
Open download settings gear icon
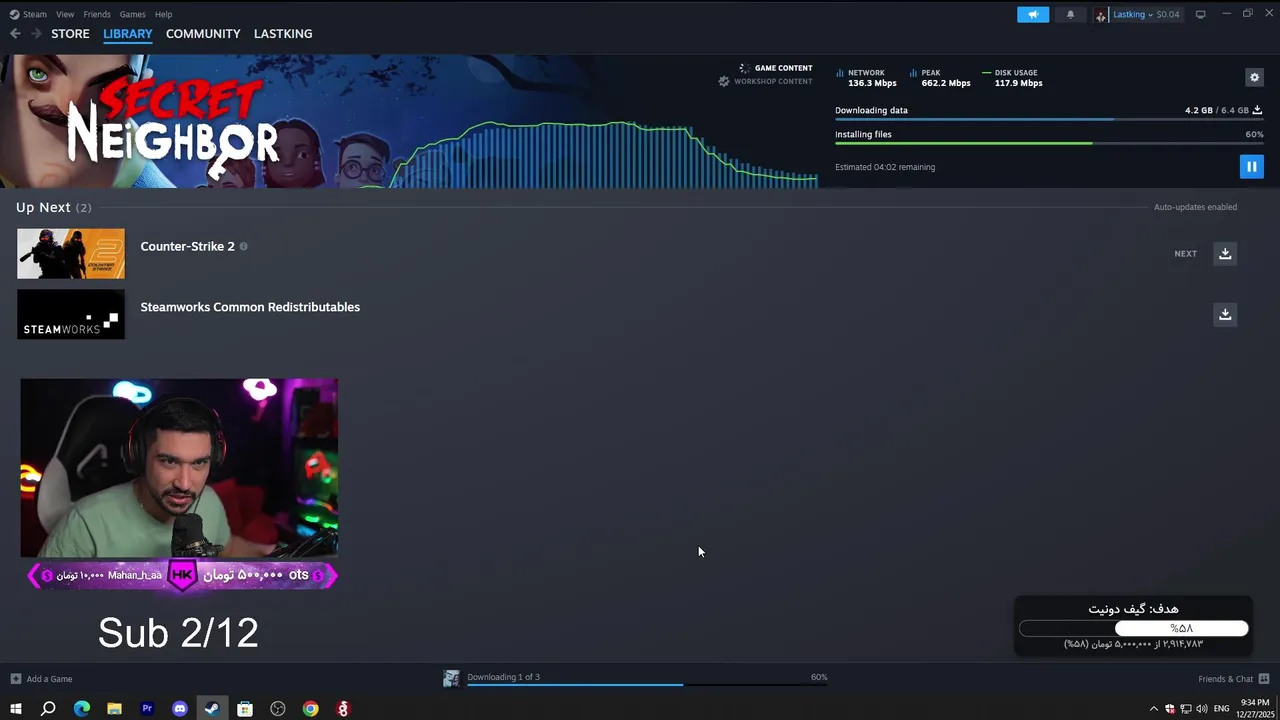pyautogui.click(x=1255, y=77)
